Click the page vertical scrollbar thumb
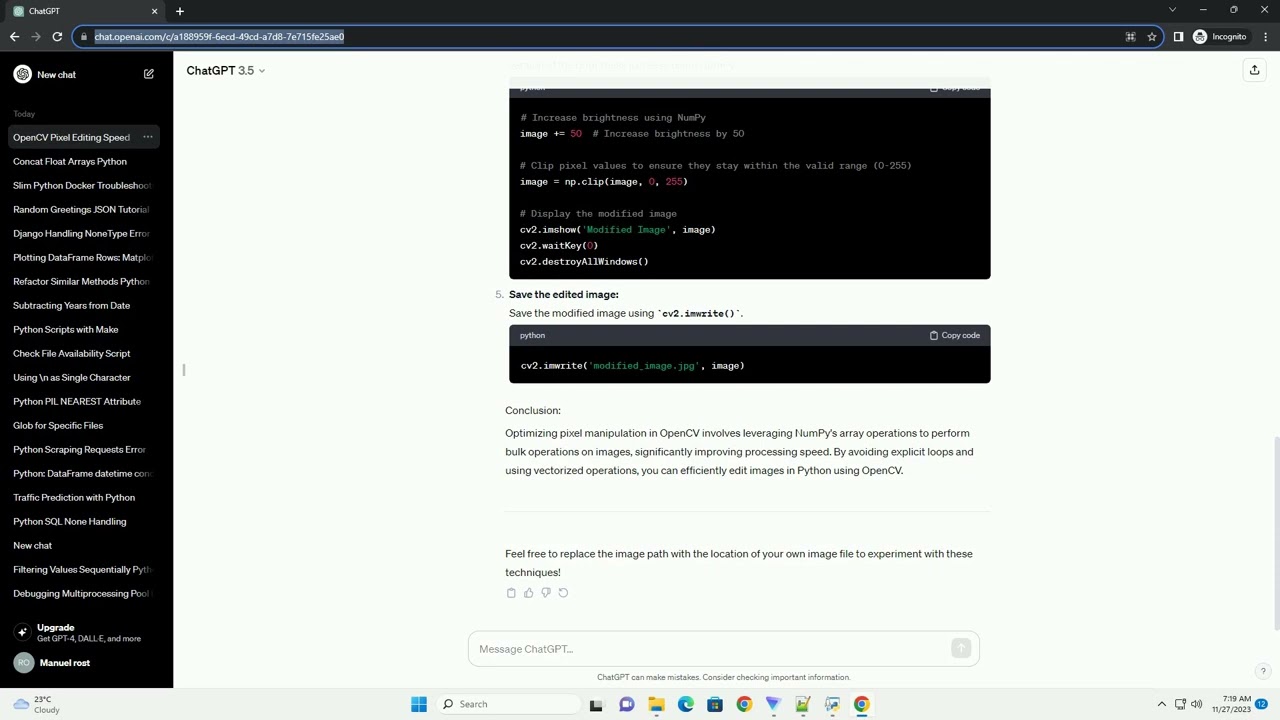1280x720 pixels. click(x=1275, y=533)
